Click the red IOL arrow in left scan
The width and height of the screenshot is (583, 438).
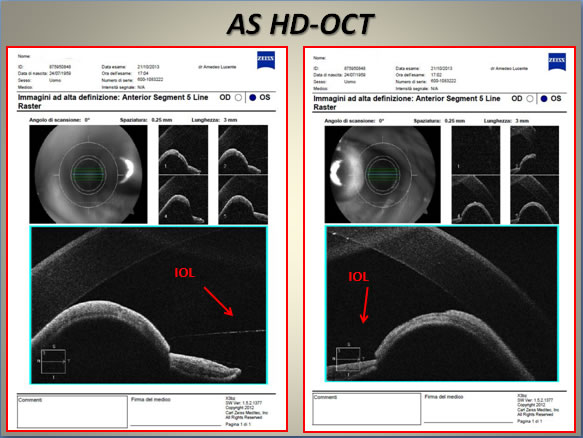pos(218,301)
